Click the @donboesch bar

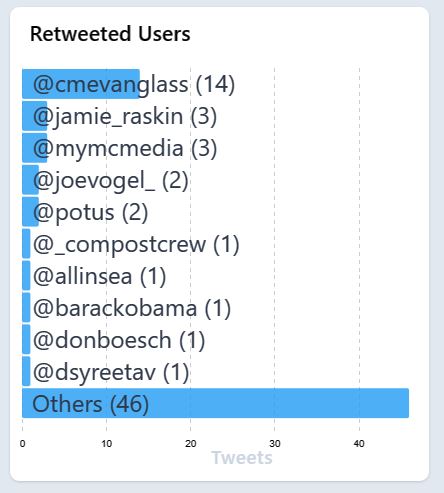click(x=26, y=340)
